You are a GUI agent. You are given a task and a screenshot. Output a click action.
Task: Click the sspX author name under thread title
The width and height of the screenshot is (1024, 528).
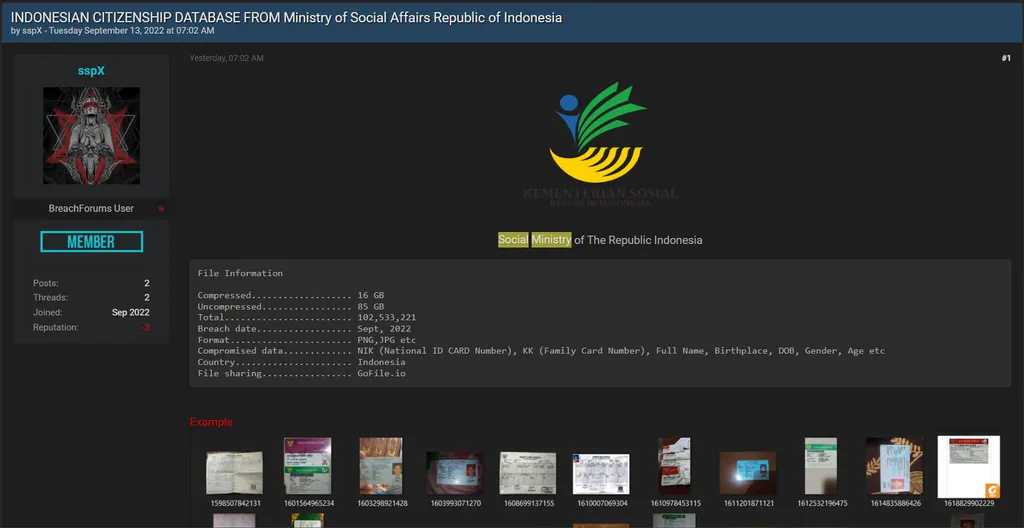33,31
